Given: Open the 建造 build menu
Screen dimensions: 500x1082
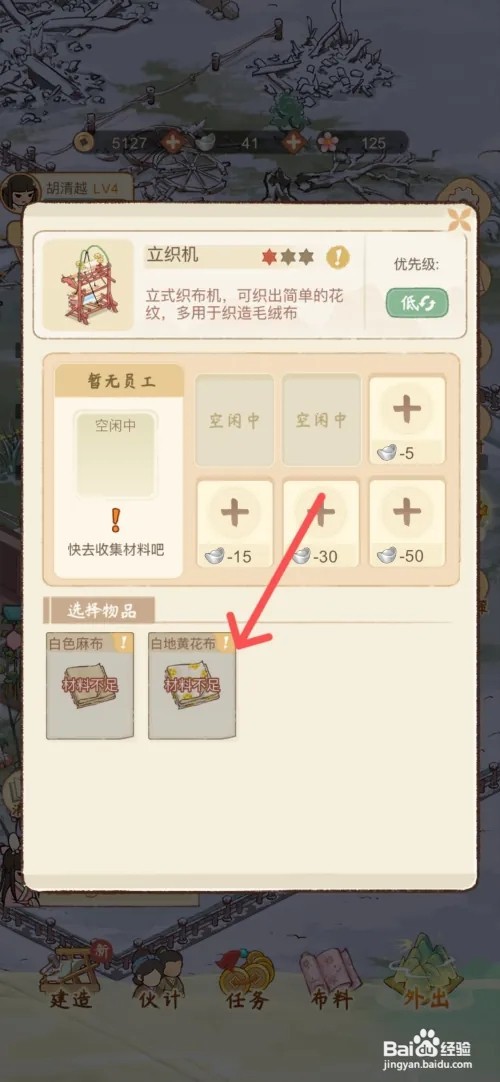Looking at the screenshot, I should point(73,978).
